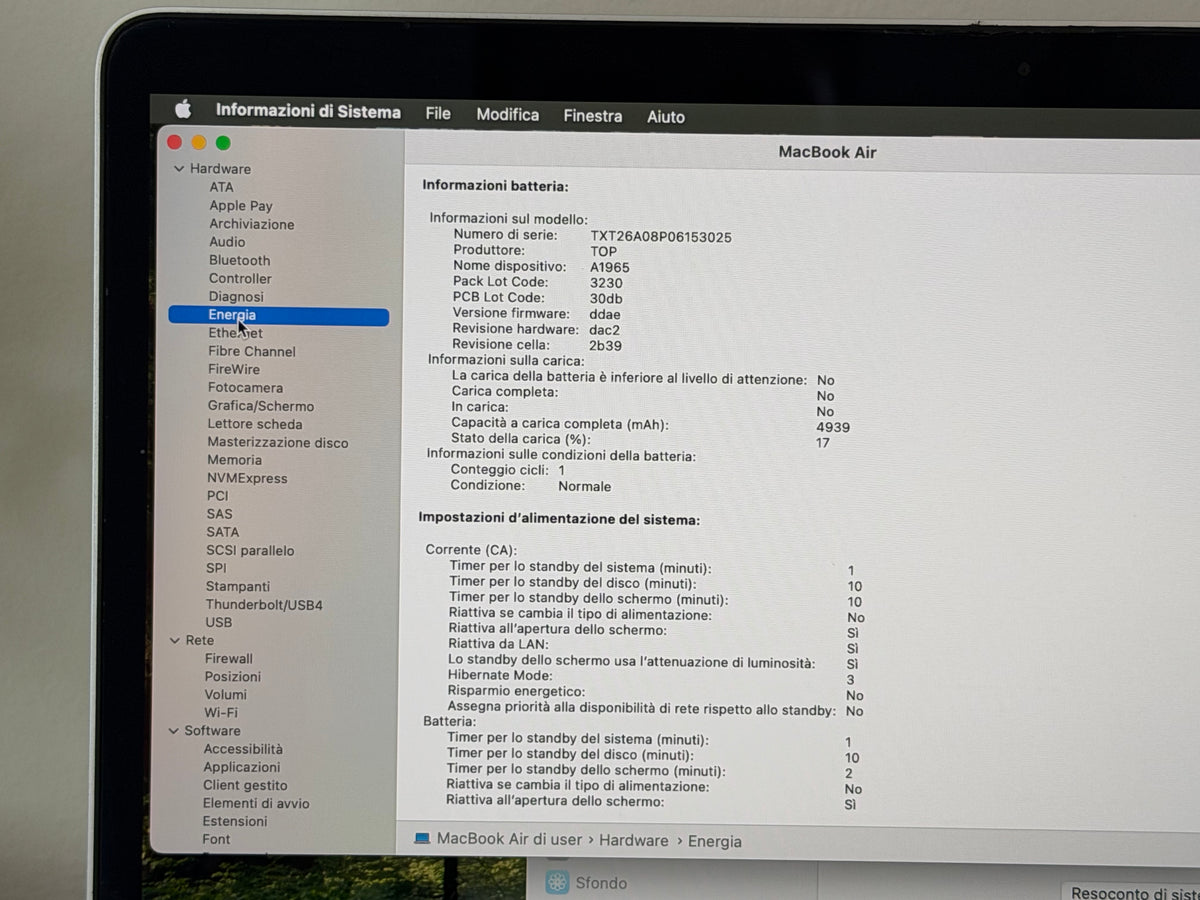Viewport: 1200px width, 900px height.
Task: Select SATA in the sidebar
Action: 222,532
